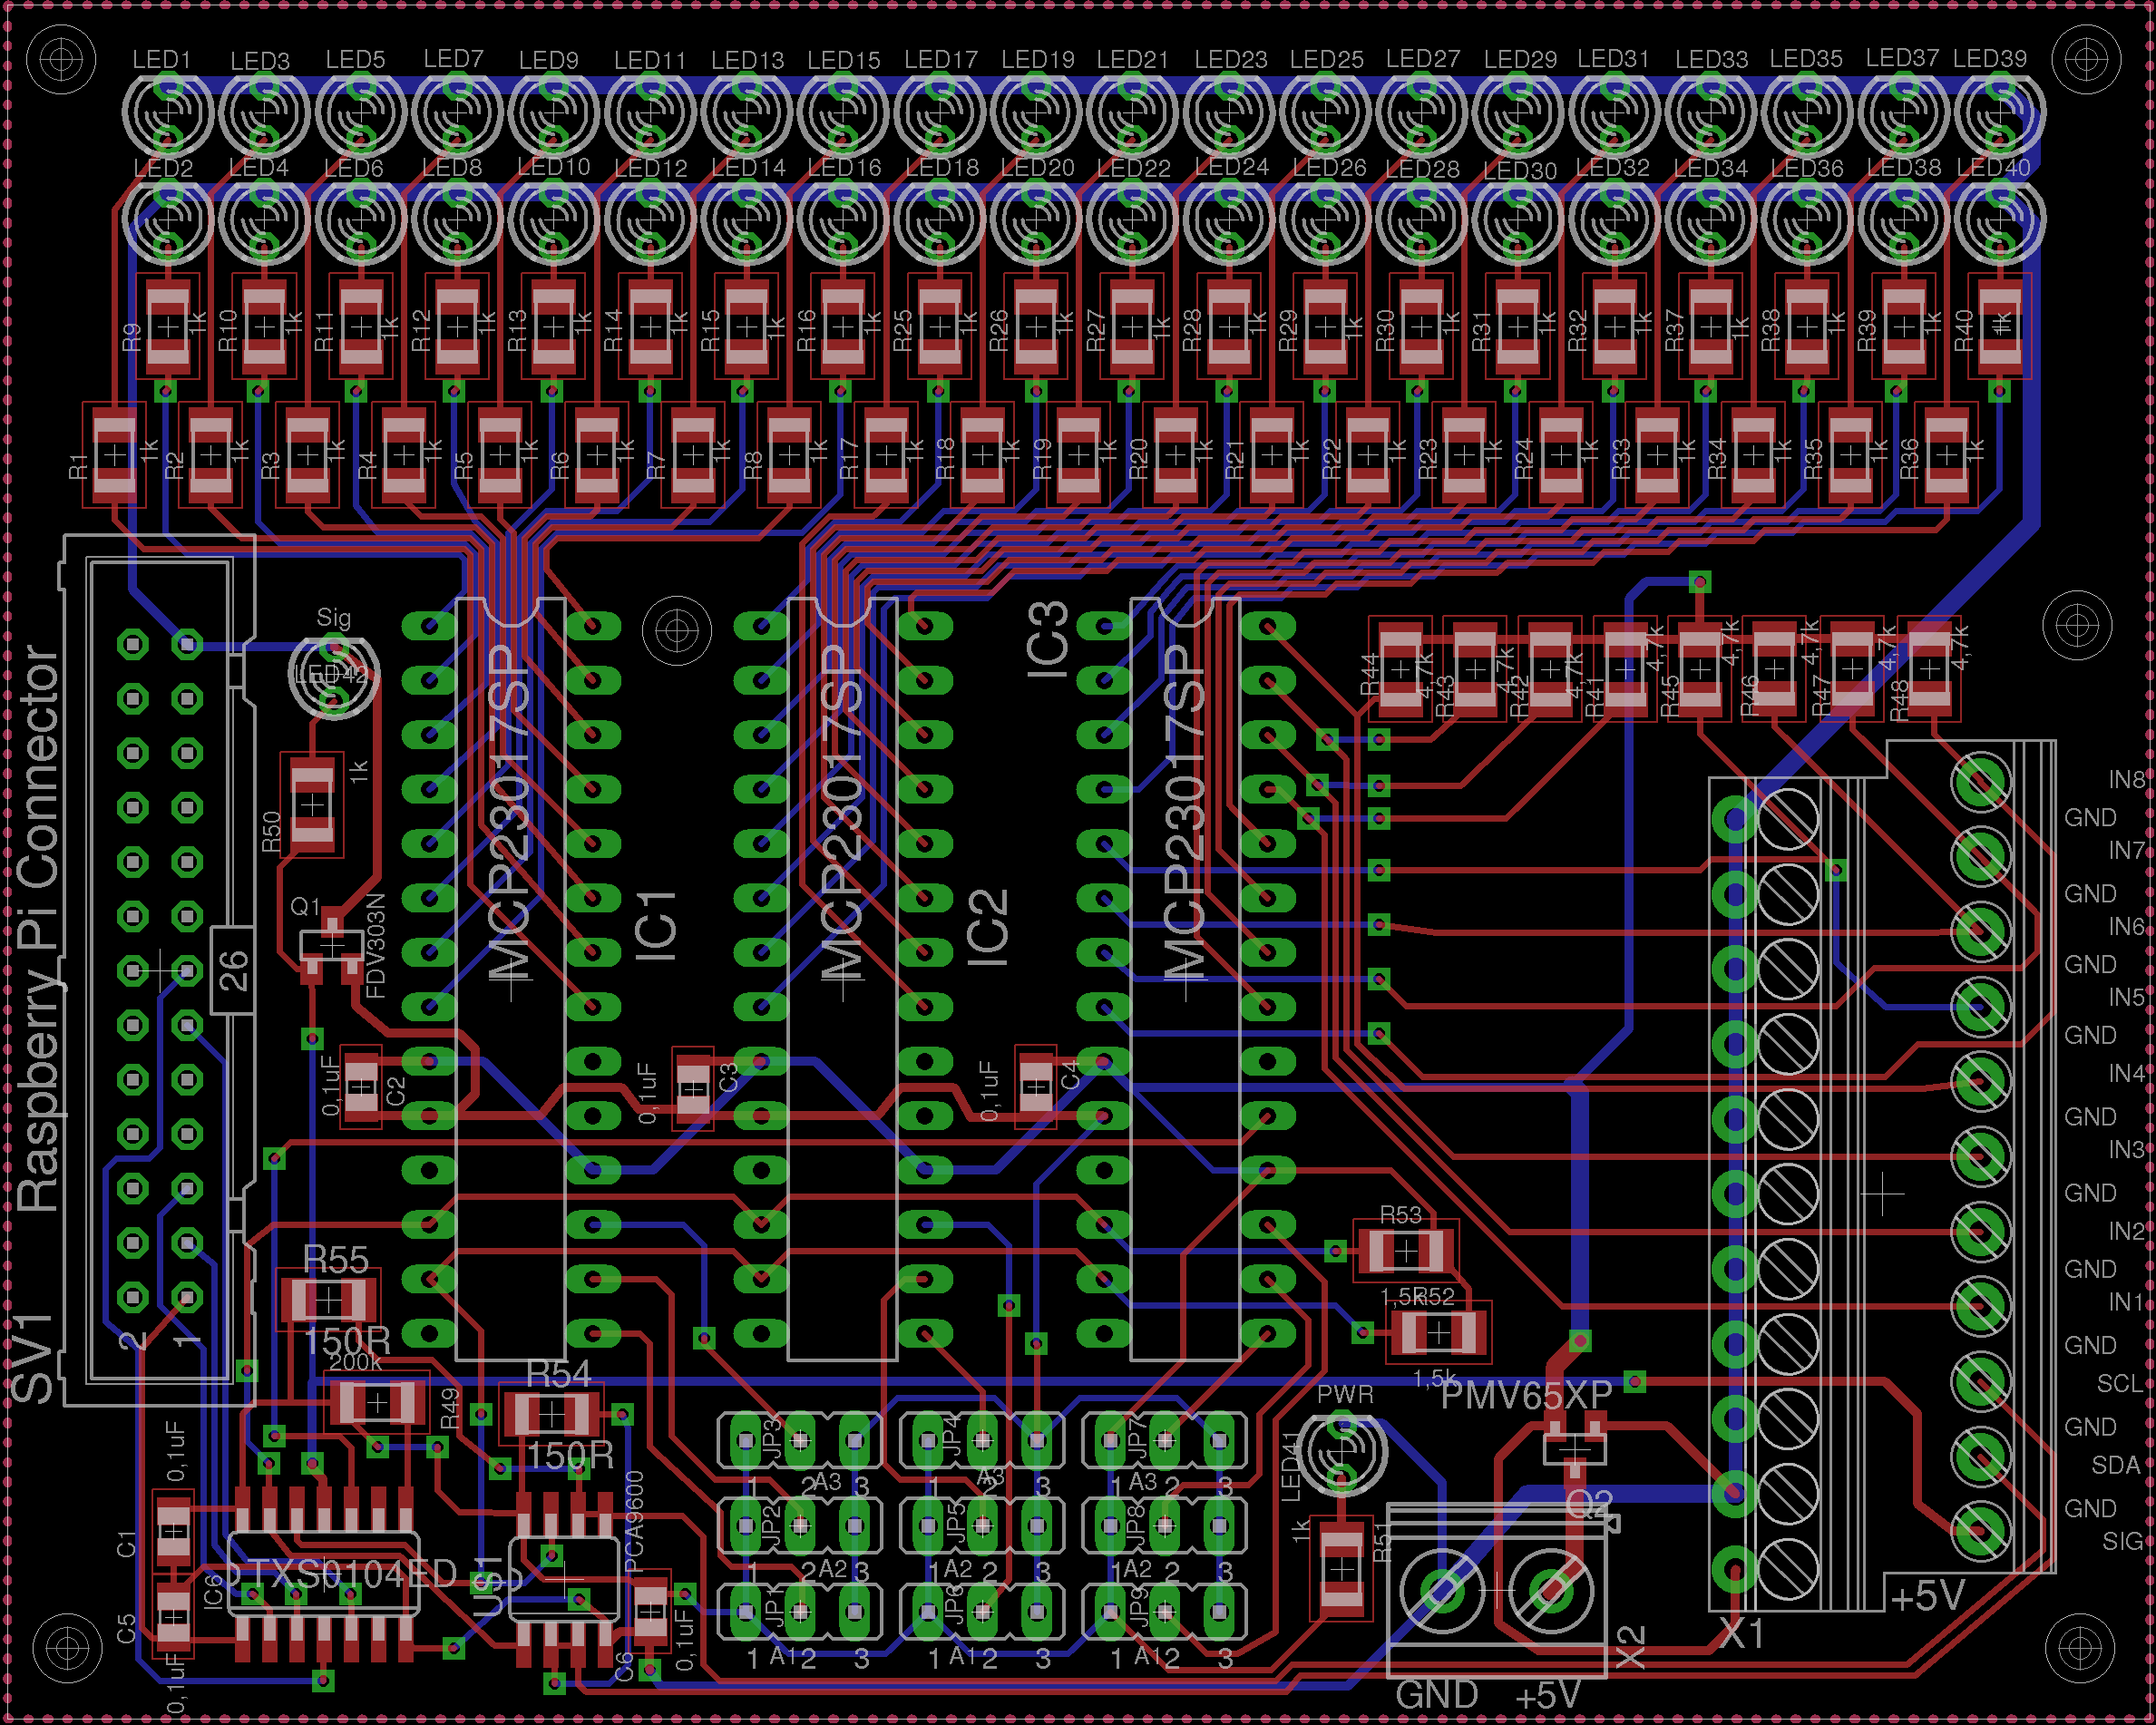Select the R50 resistor label
This screenshot has width=2156, height=1725.
click(271, 832)
